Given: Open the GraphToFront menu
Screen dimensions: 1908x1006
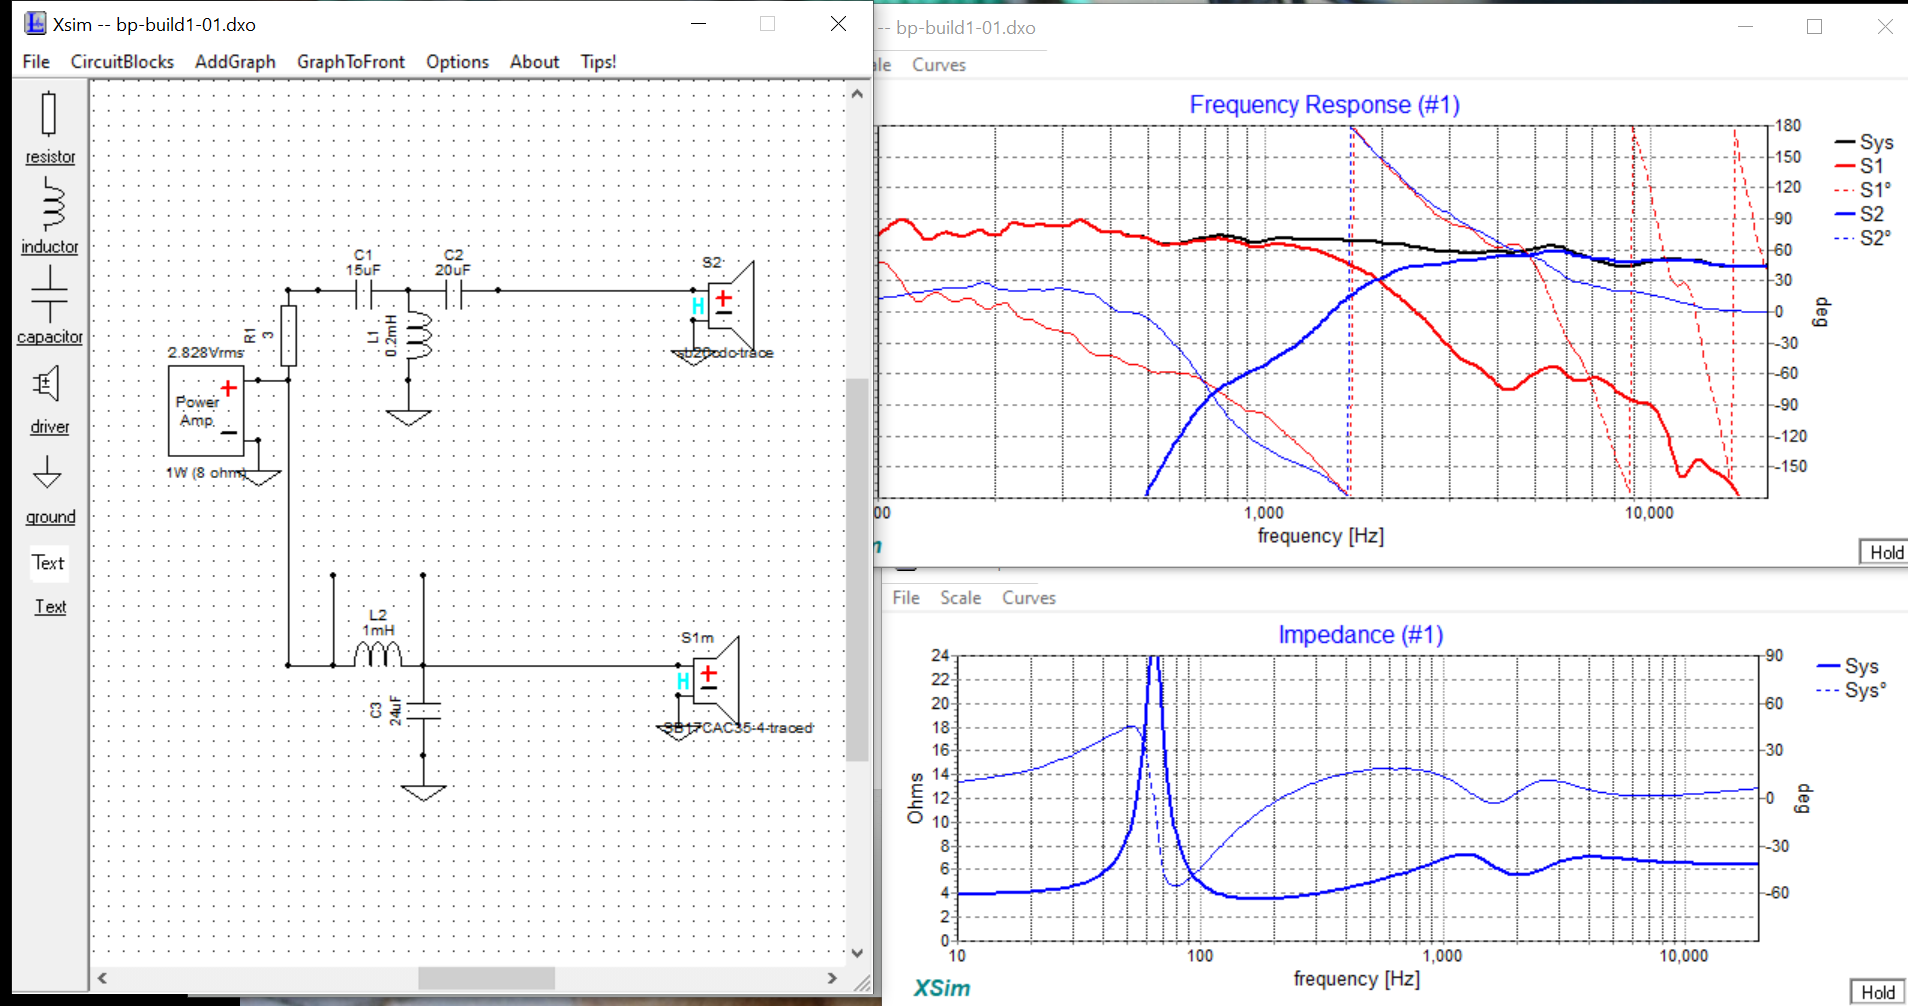Looking at the screenshot, I should point(351,61).
